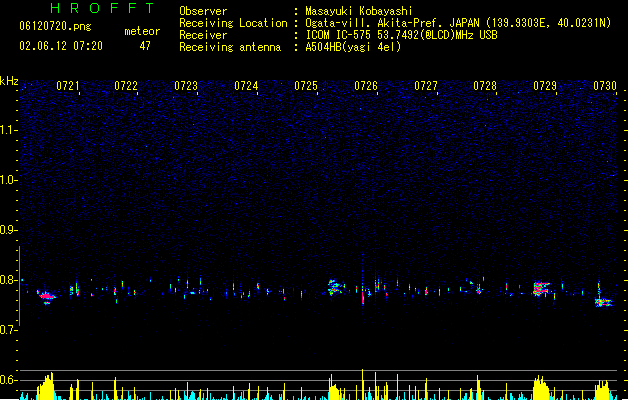Click the 1.1 kHz axis label
Image resolution: width=629 pixels, height=400 pixels.
(8, 130)
